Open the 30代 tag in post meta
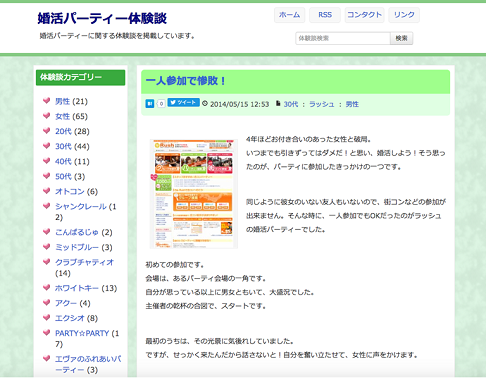Viewport: 486px width, 378px height. click(x=291, y=104)
